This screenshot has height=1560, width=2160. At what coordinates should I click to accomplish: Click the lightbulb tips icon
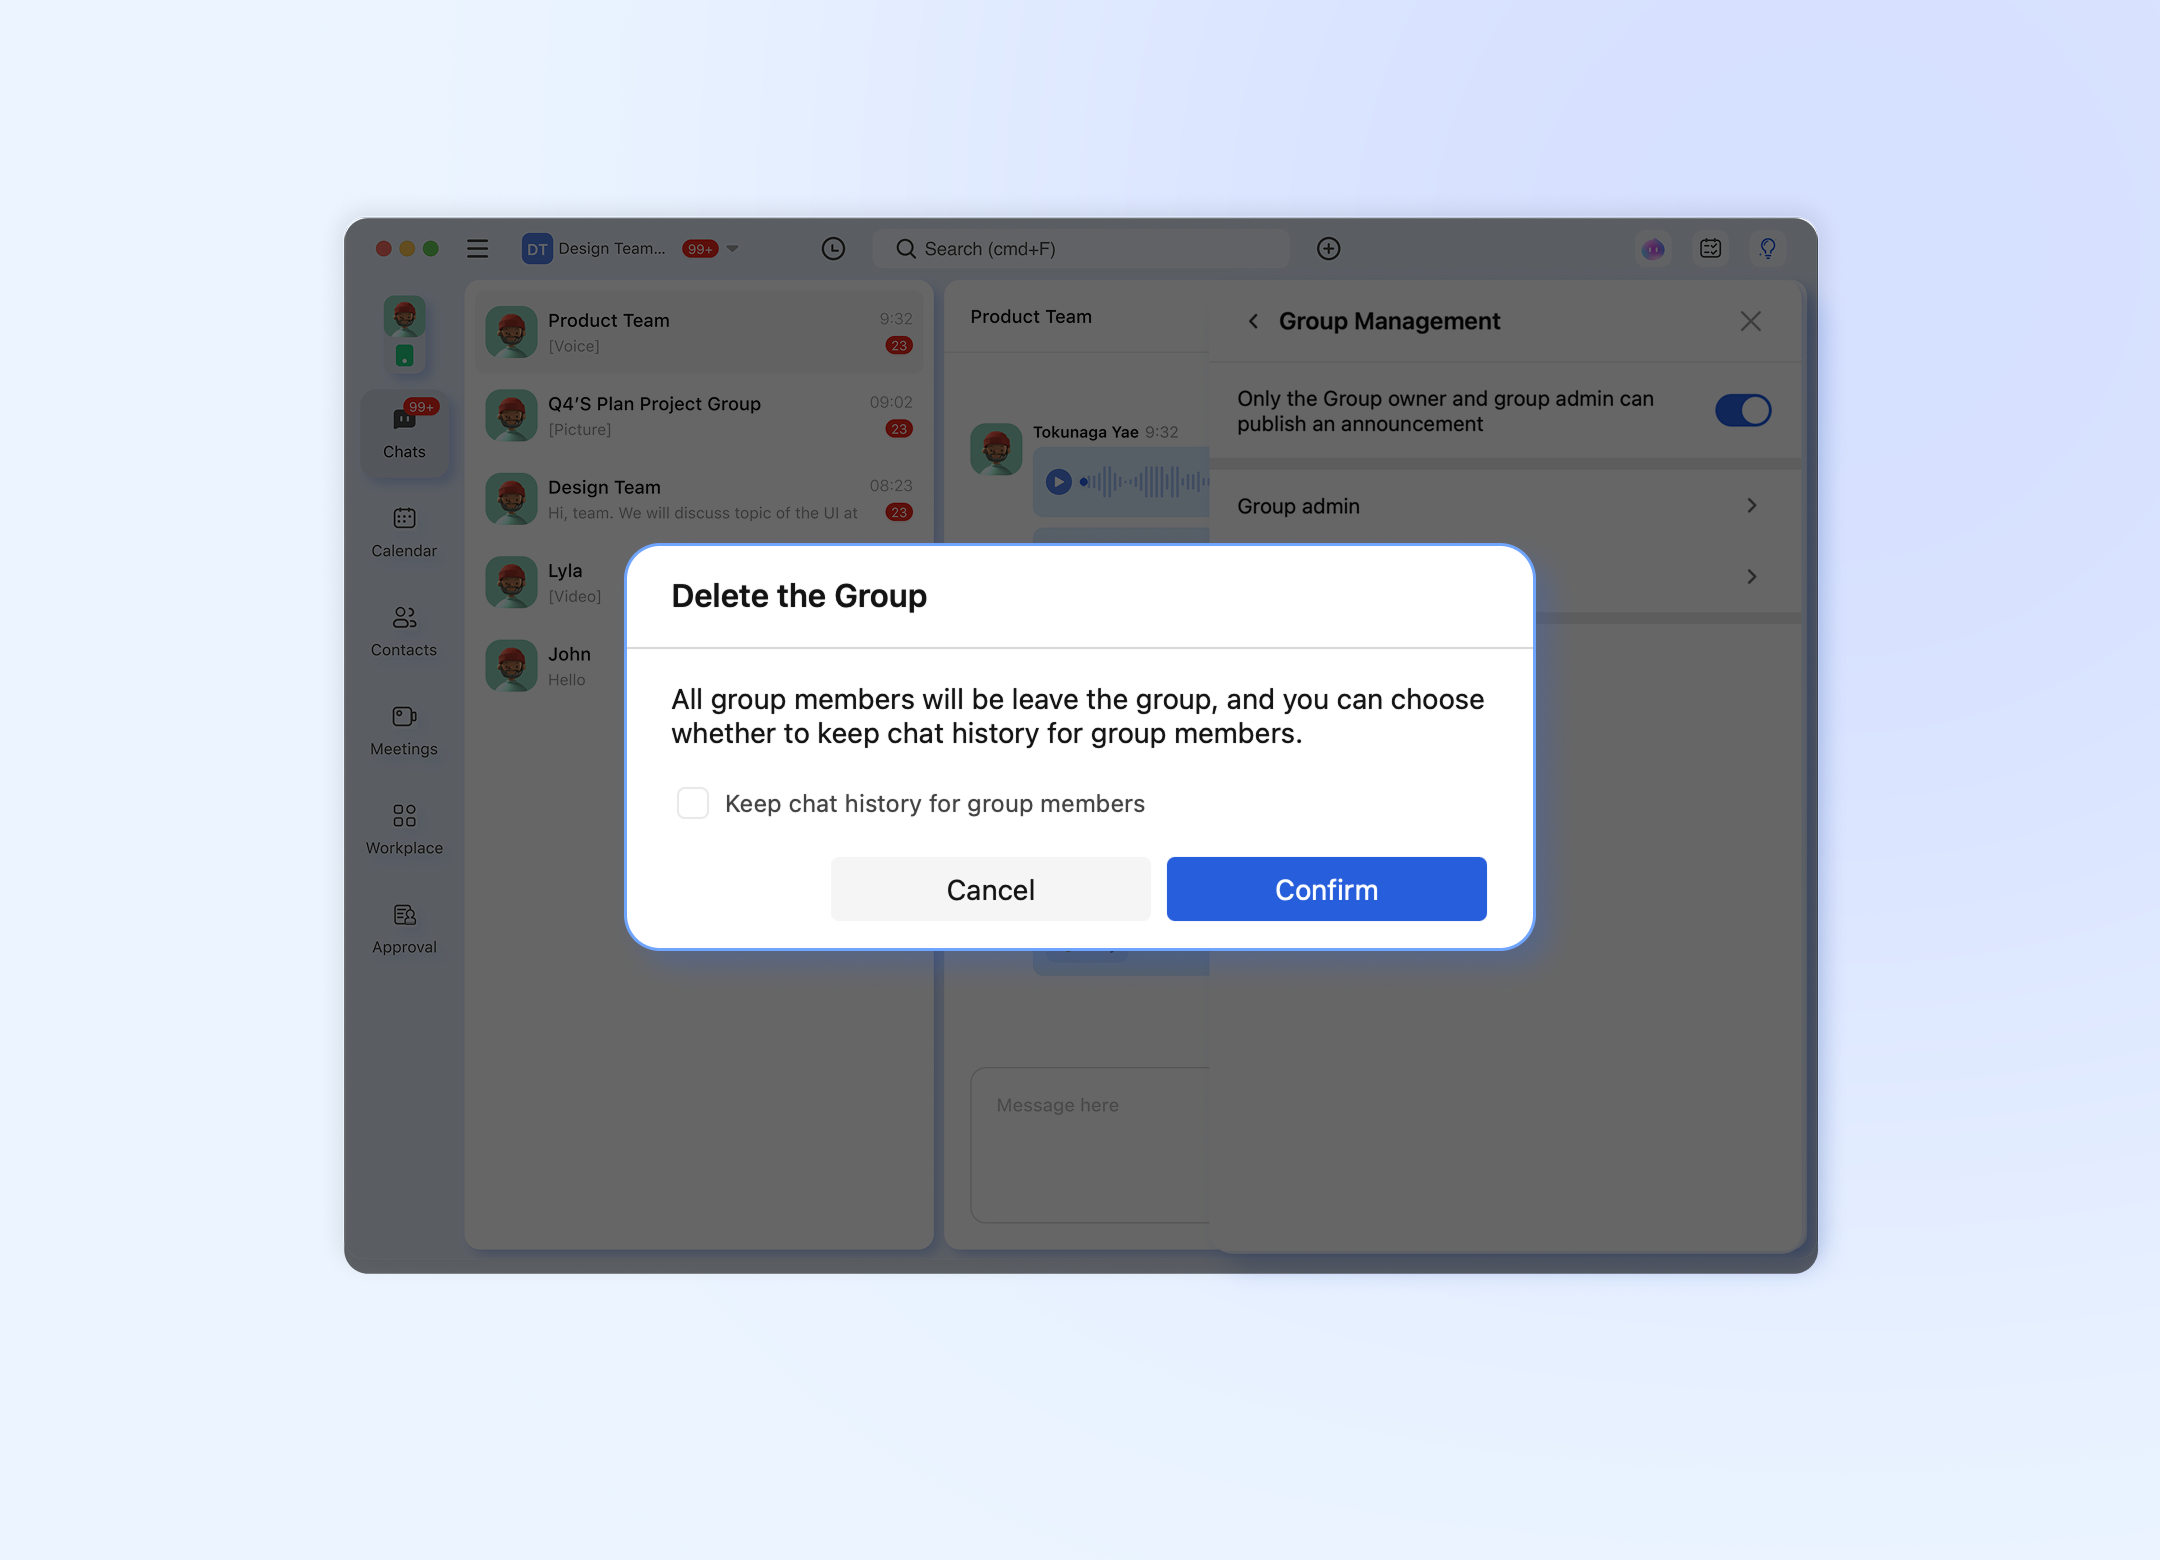tap(1767, 248)
